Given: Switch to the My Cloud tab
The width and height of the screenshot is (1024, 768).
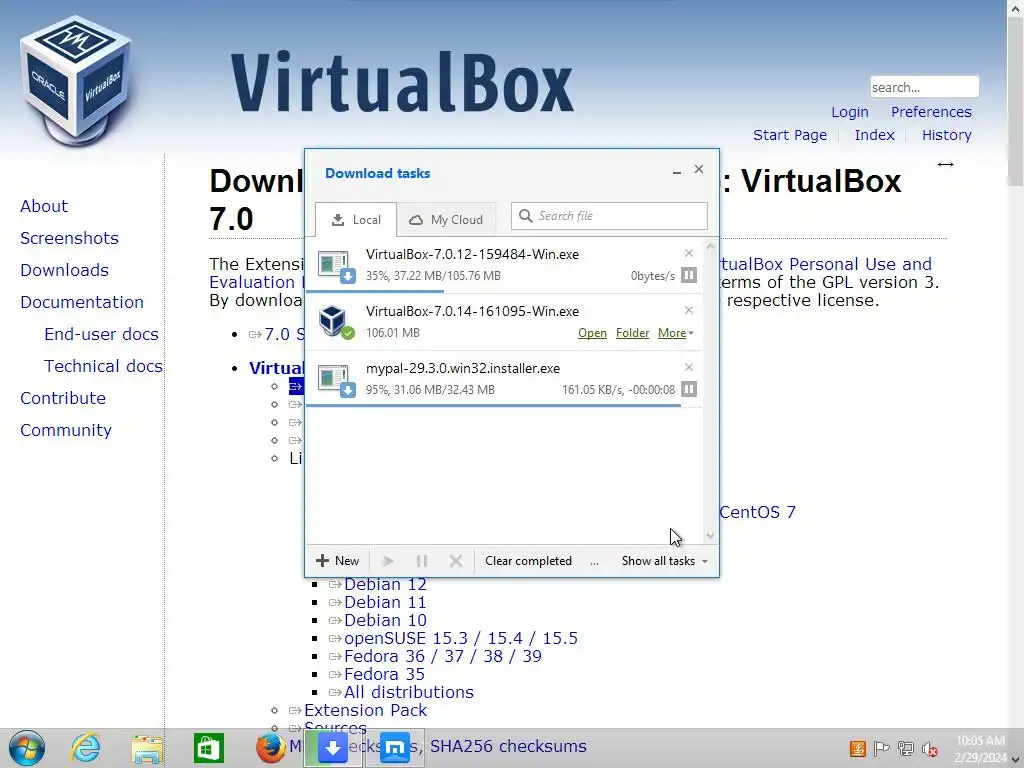Looking at the screenshot, I should pyautogui.click(x=446, y=219).
